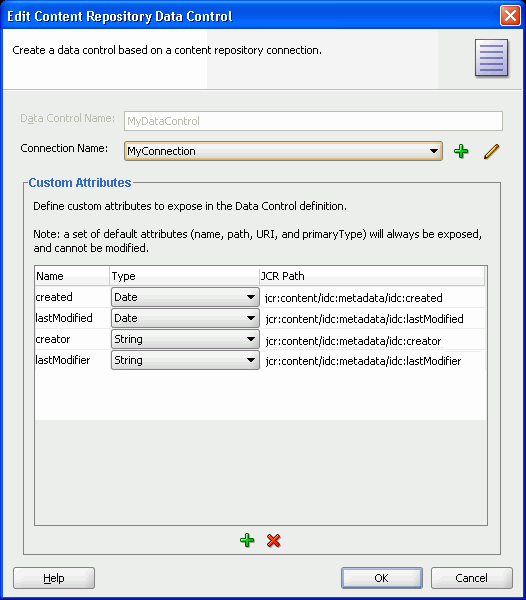
Task: Open Type dropdown for creator attribute
Action: [185, 339]
